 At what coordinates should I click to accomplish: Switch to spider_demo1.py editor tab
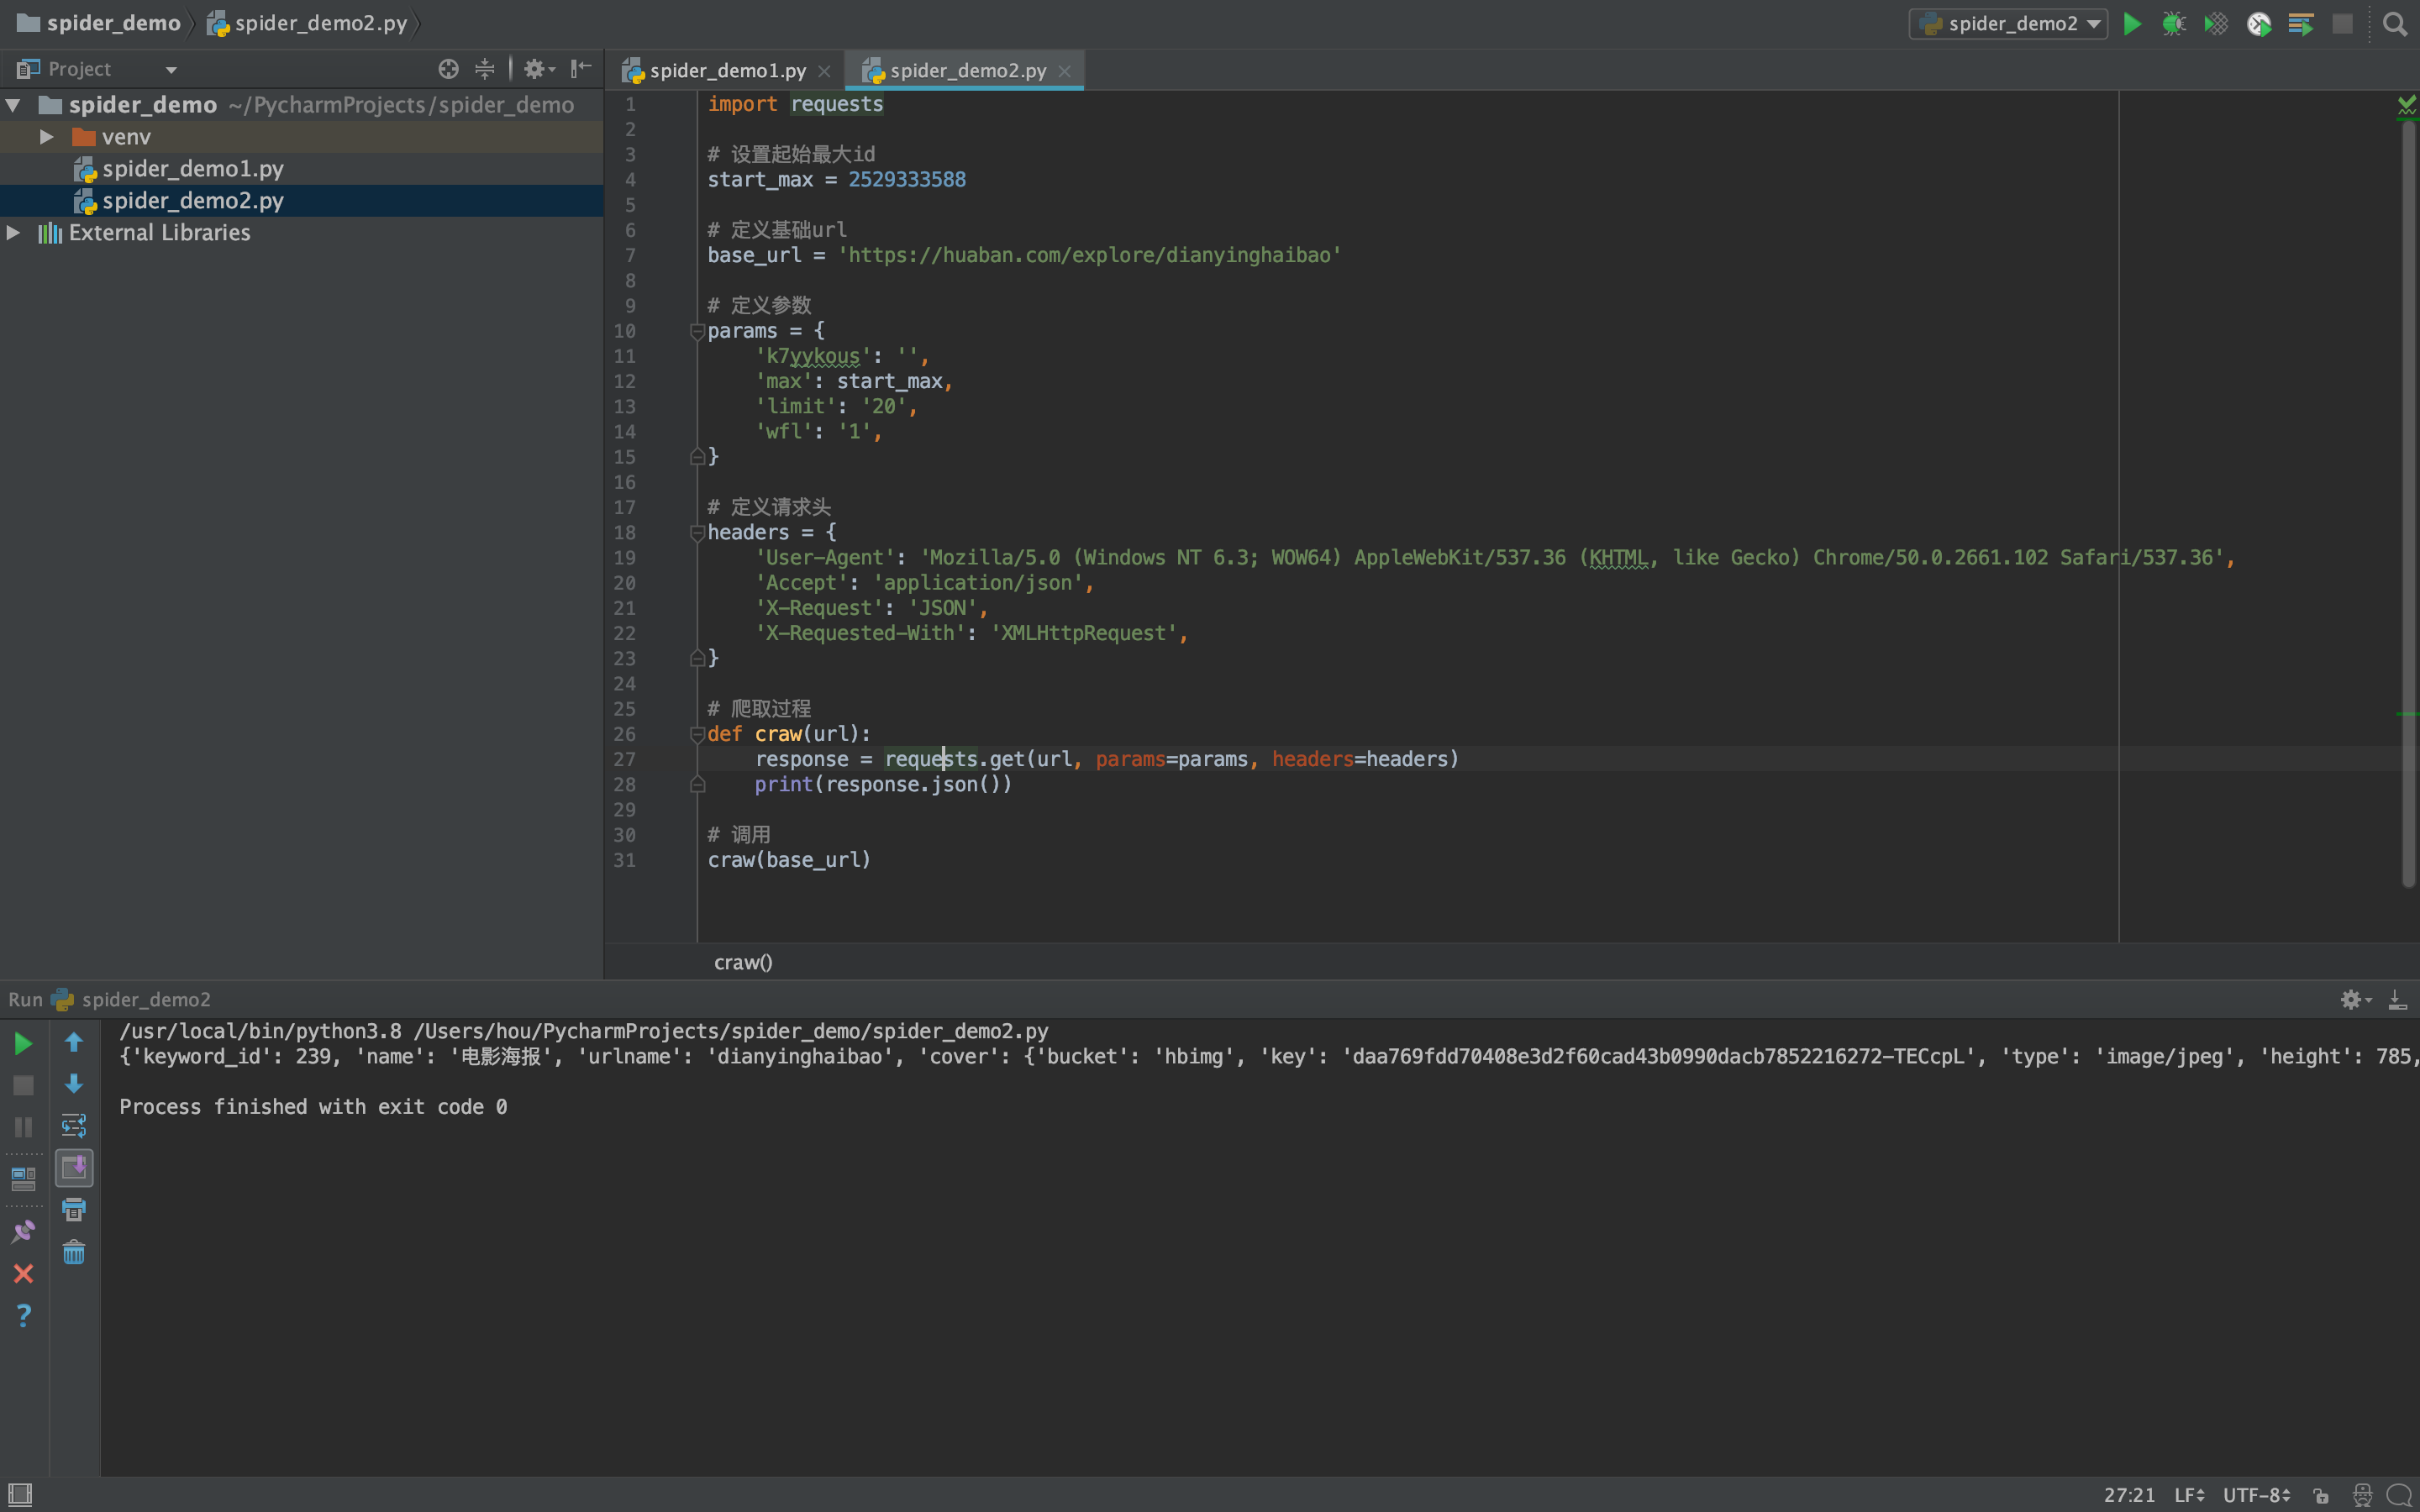pyautogui.click(x=726, y=71)
